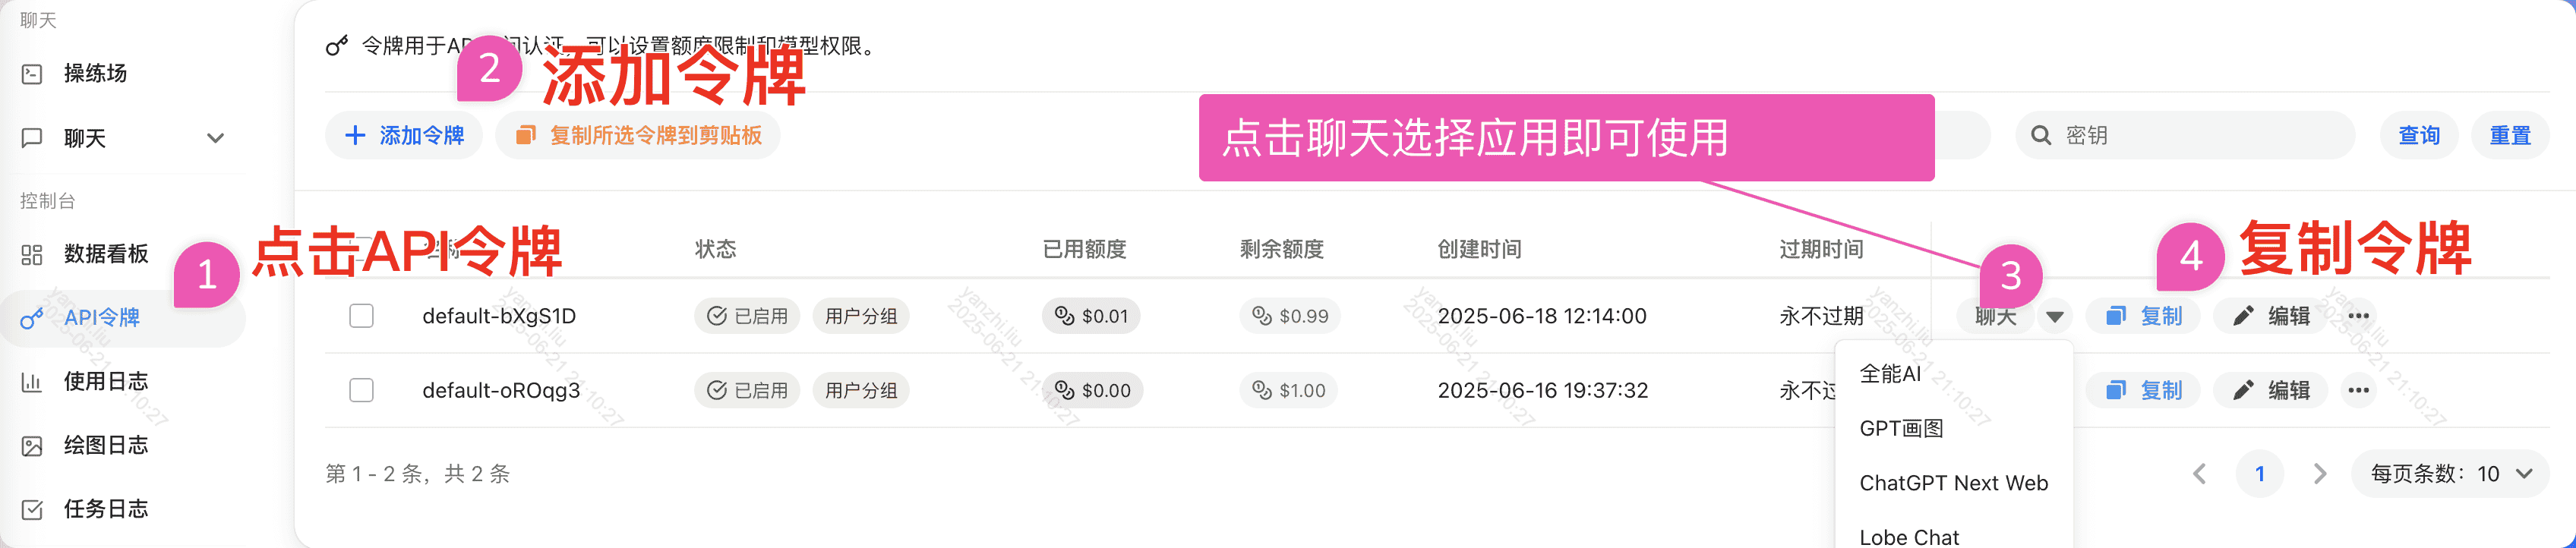2576x548 pixels.
Task: Choose GPT画图 in the chat dropdown menu
Action: tap(1901, 429)
